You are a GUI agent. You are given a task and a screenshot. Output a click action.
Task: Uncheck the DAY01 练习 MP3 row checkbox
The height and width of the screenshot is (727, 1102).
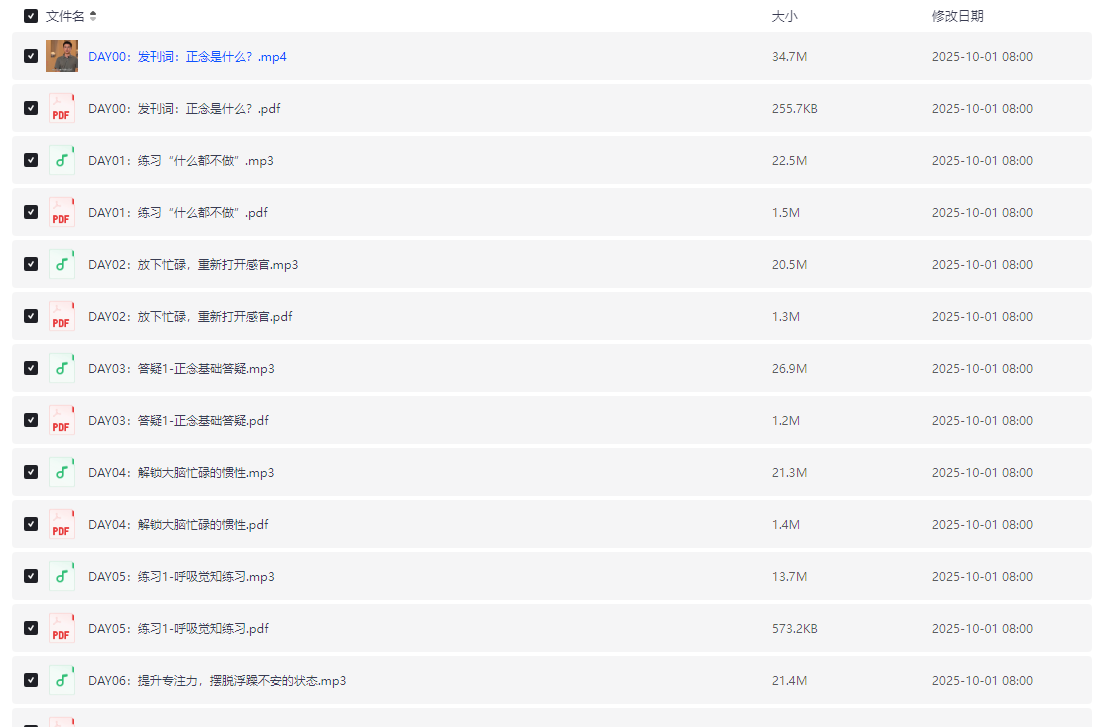coord(30,160)
